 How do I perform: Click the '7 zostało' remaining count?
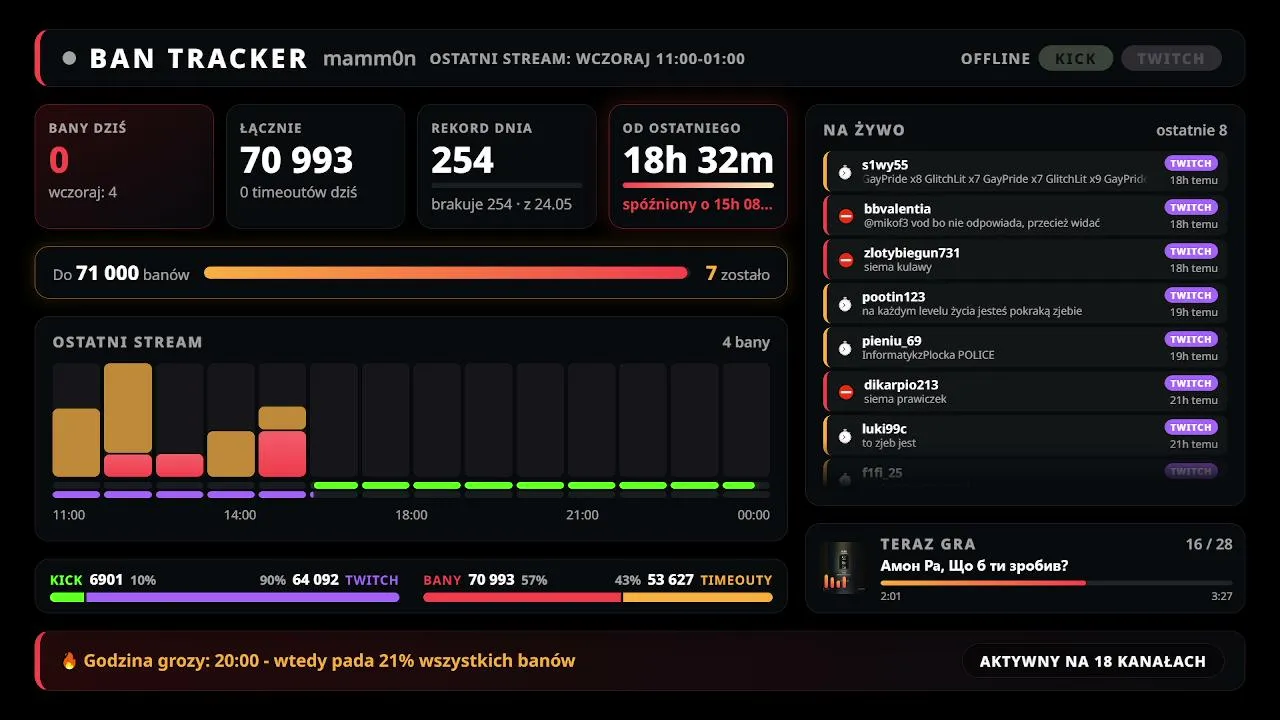[738, 273]
